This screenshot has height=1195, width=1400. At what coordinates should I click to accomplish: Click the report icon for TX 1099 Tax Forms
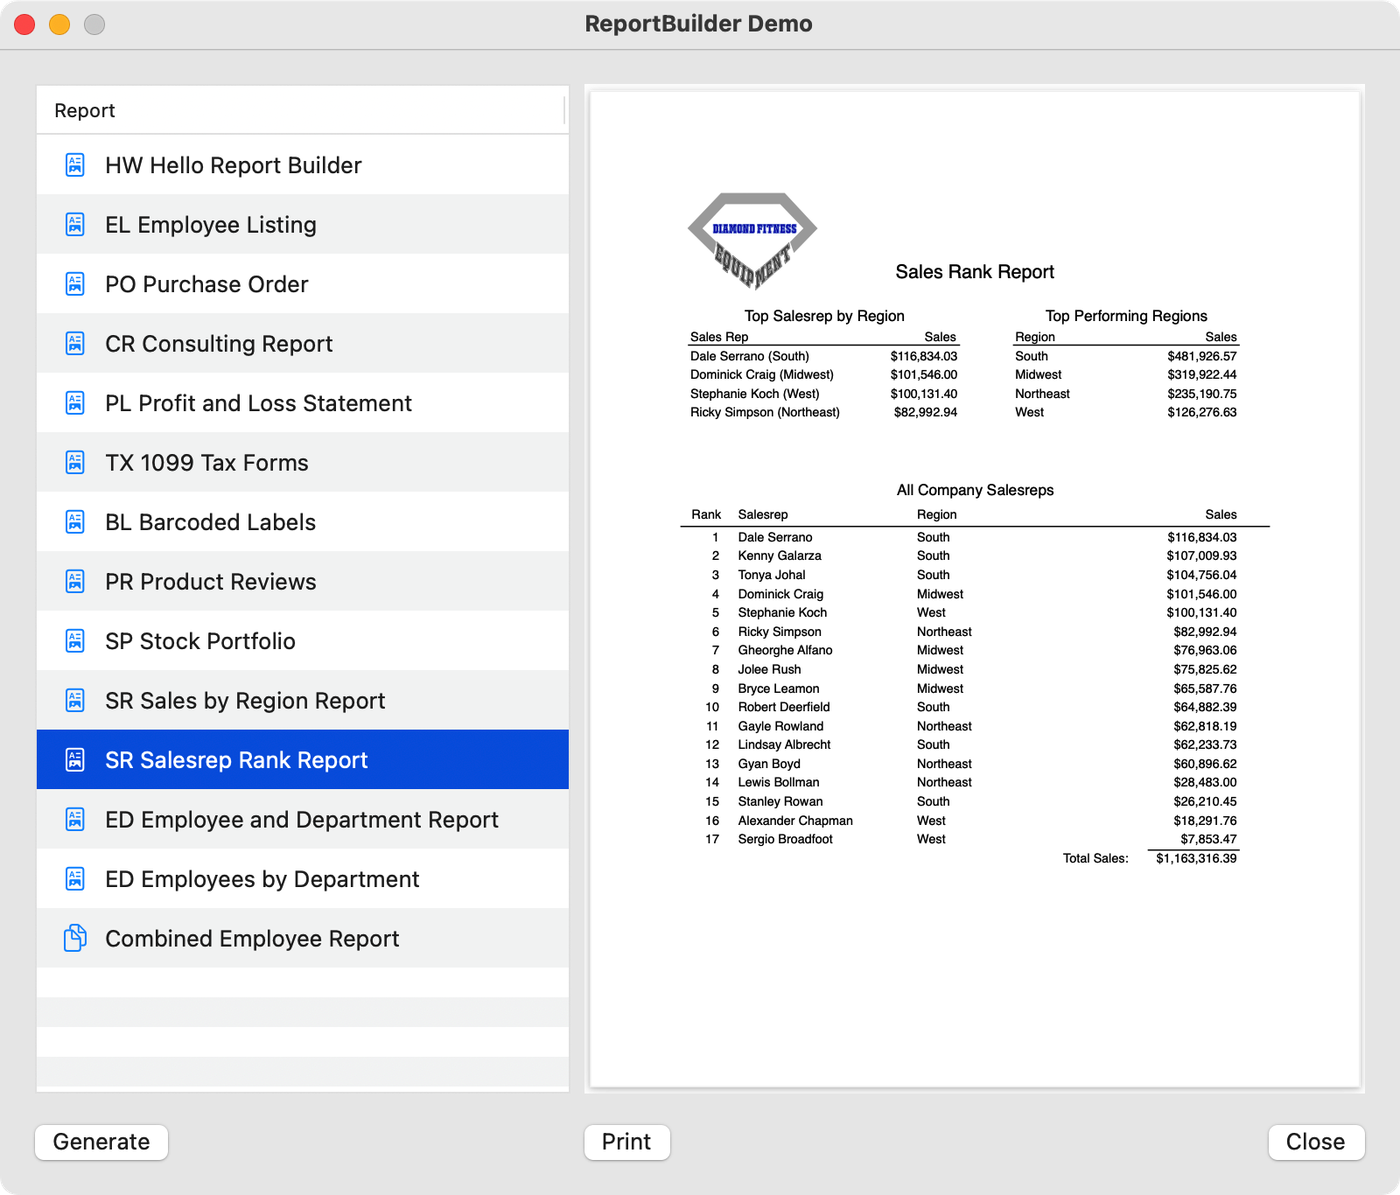tap(75, 463)
